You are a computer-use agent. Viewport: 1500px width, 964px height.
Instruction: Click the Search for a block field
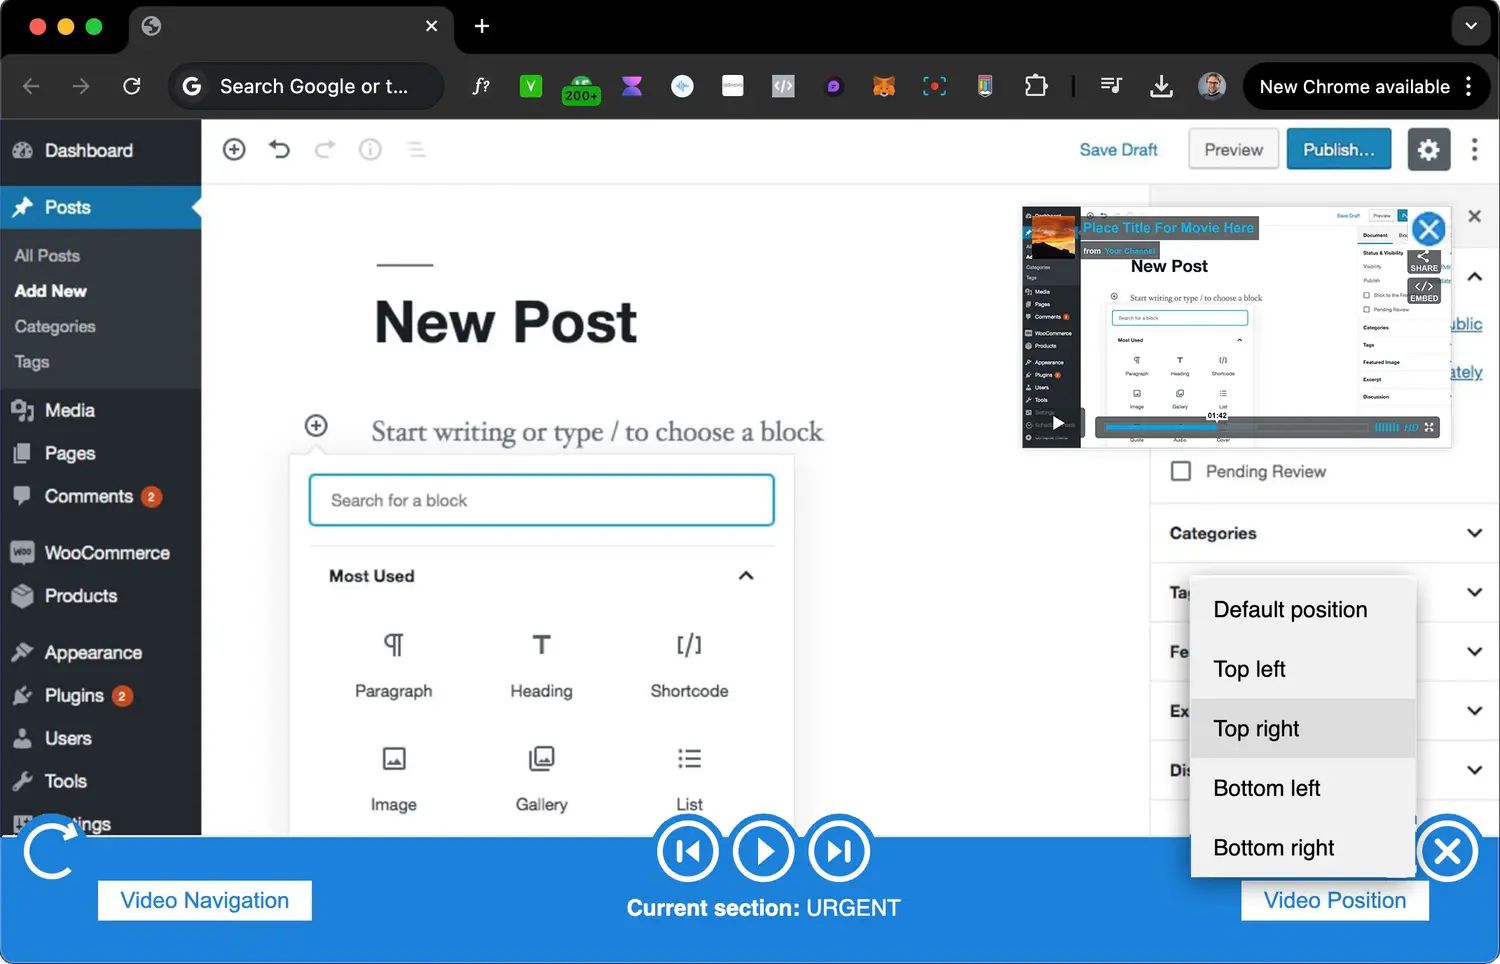[541, 500]
